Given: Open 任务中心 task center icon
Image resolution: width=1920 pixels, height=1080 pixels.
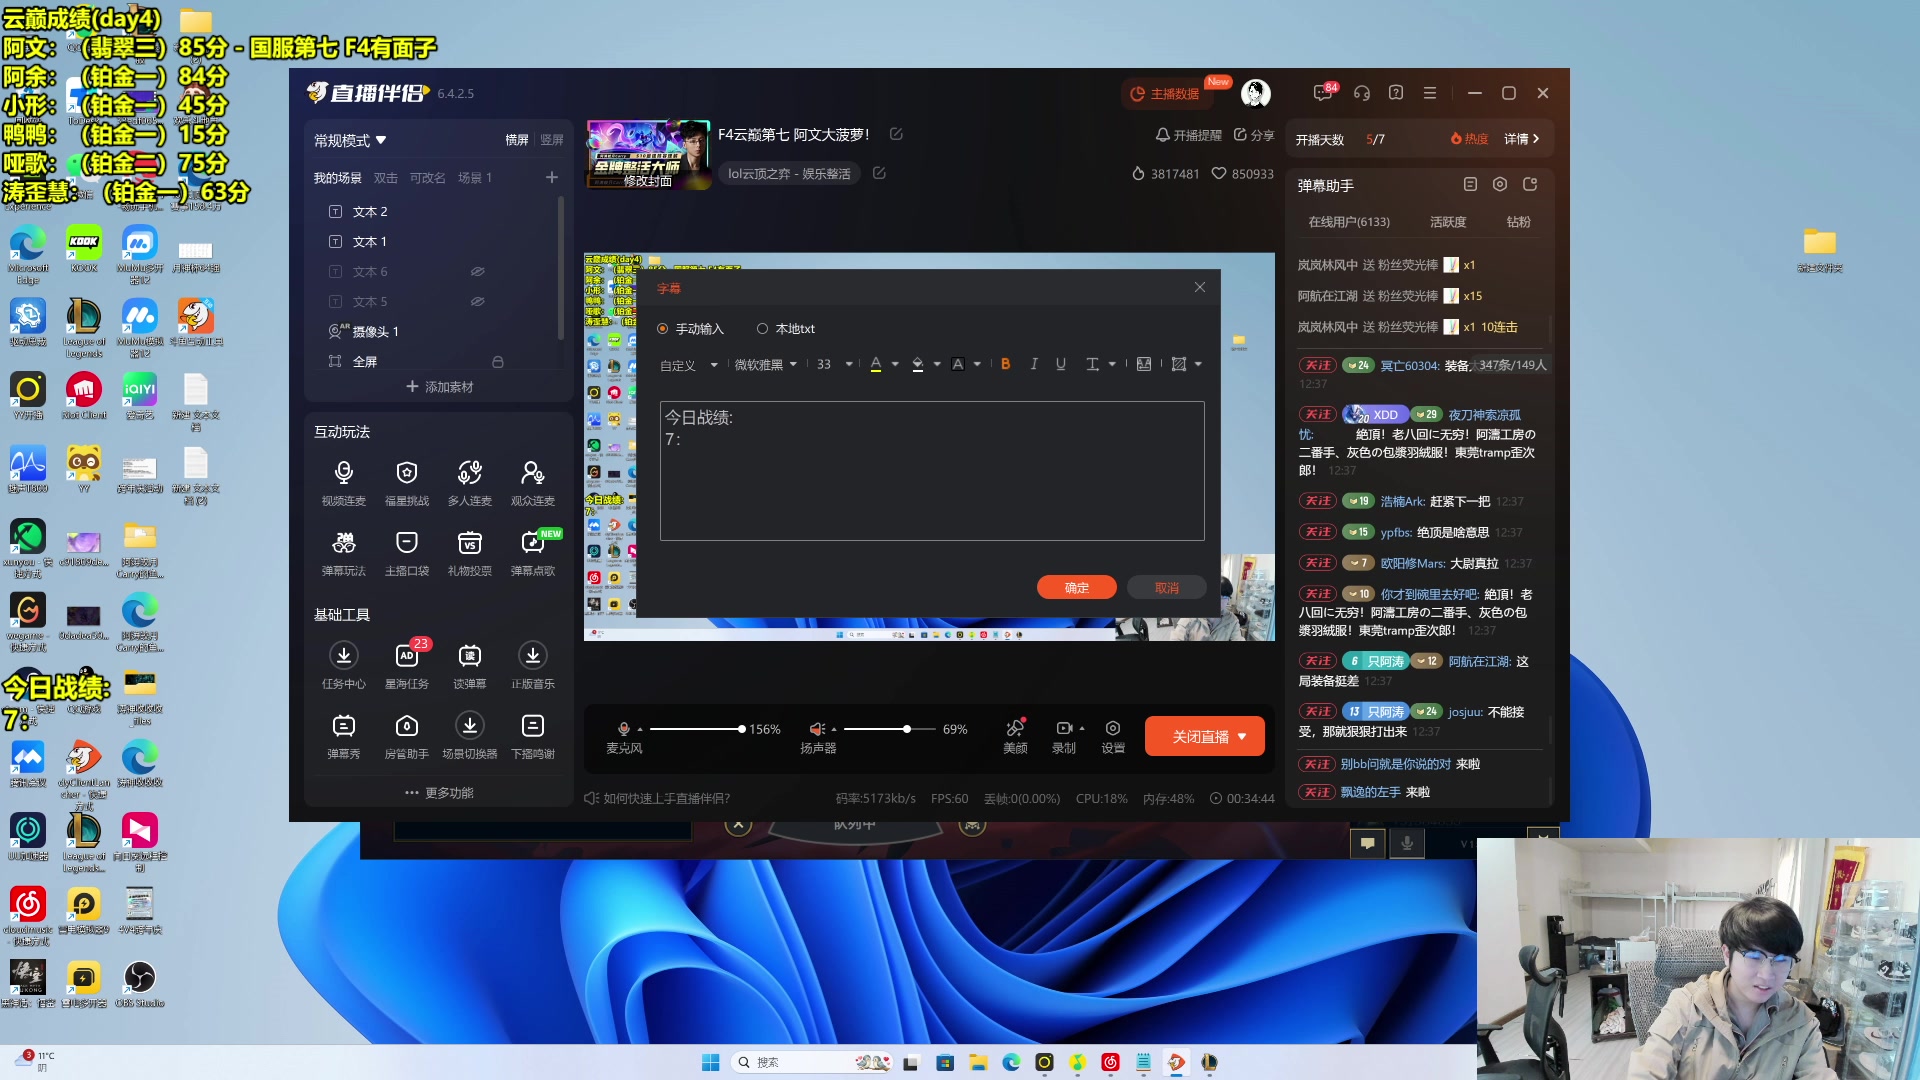Looking at the screenshot, I should pos(343,665).
